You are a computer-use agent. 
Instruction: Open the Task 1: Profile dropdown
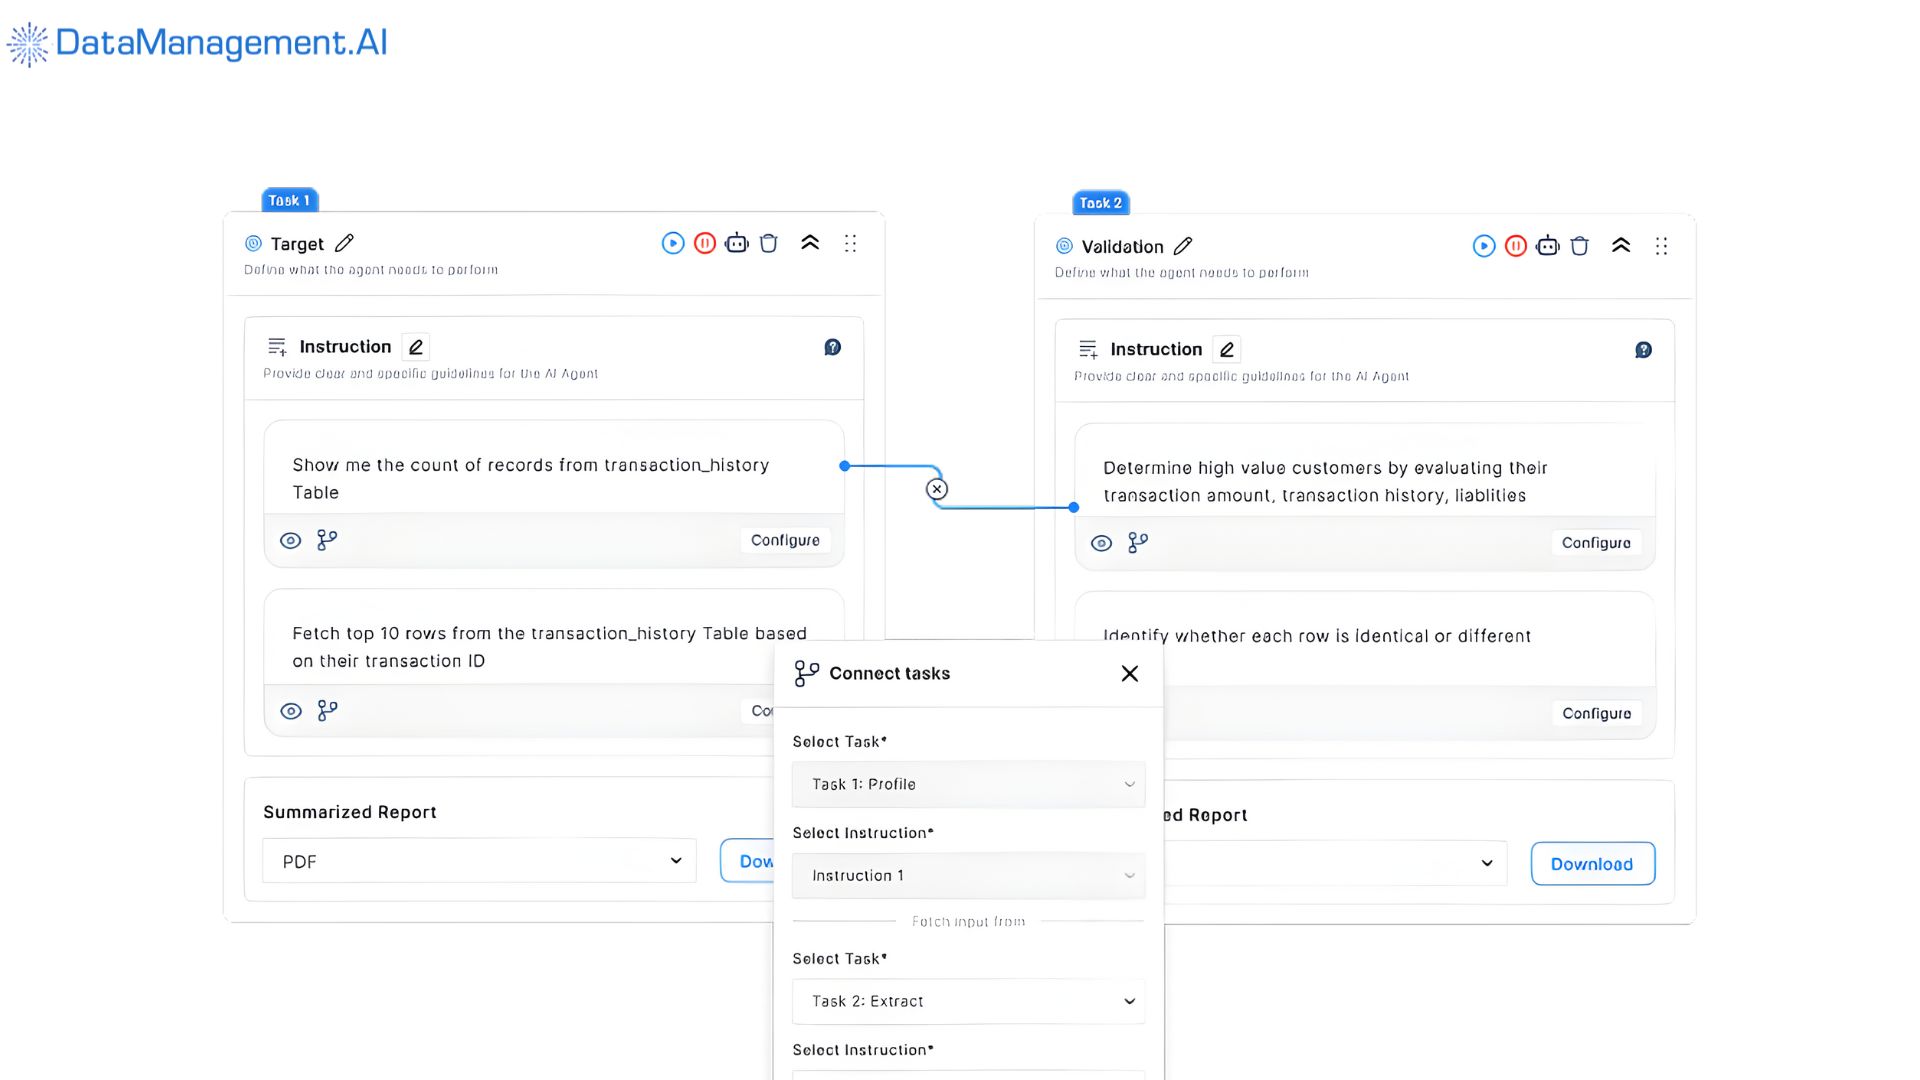[967, 784]
